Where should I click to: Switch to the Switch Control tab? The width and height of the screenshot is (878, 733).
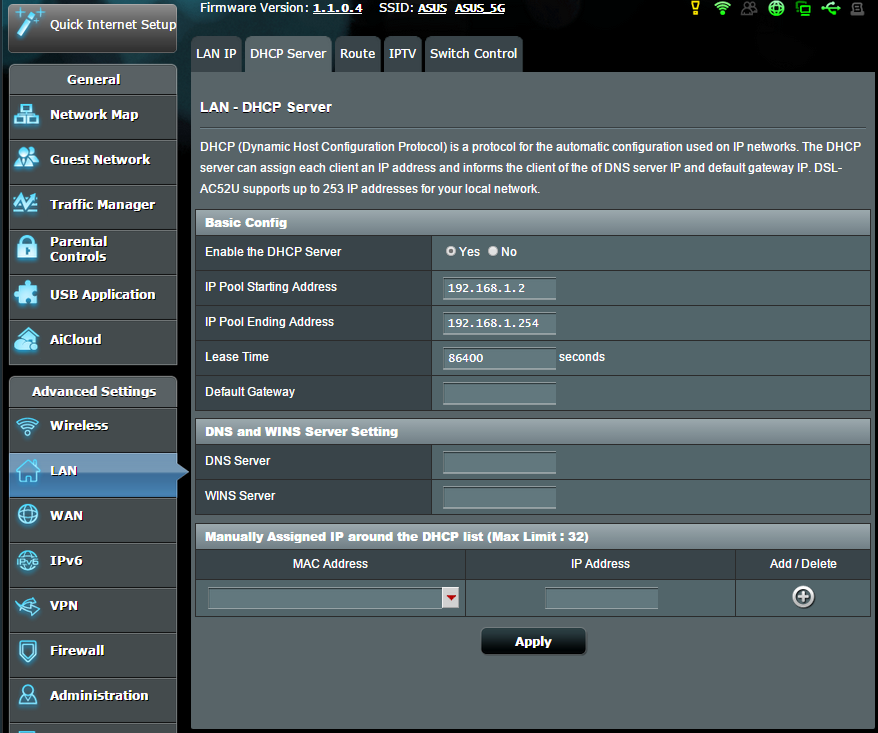tap(473, 54)
